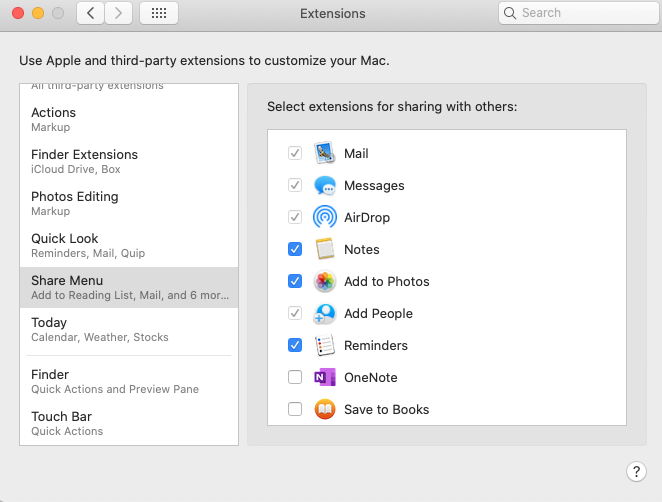This screenshot has height=502, width=662.
Task: Choose Quick Look in the sidebar
Action: [129, 245]
